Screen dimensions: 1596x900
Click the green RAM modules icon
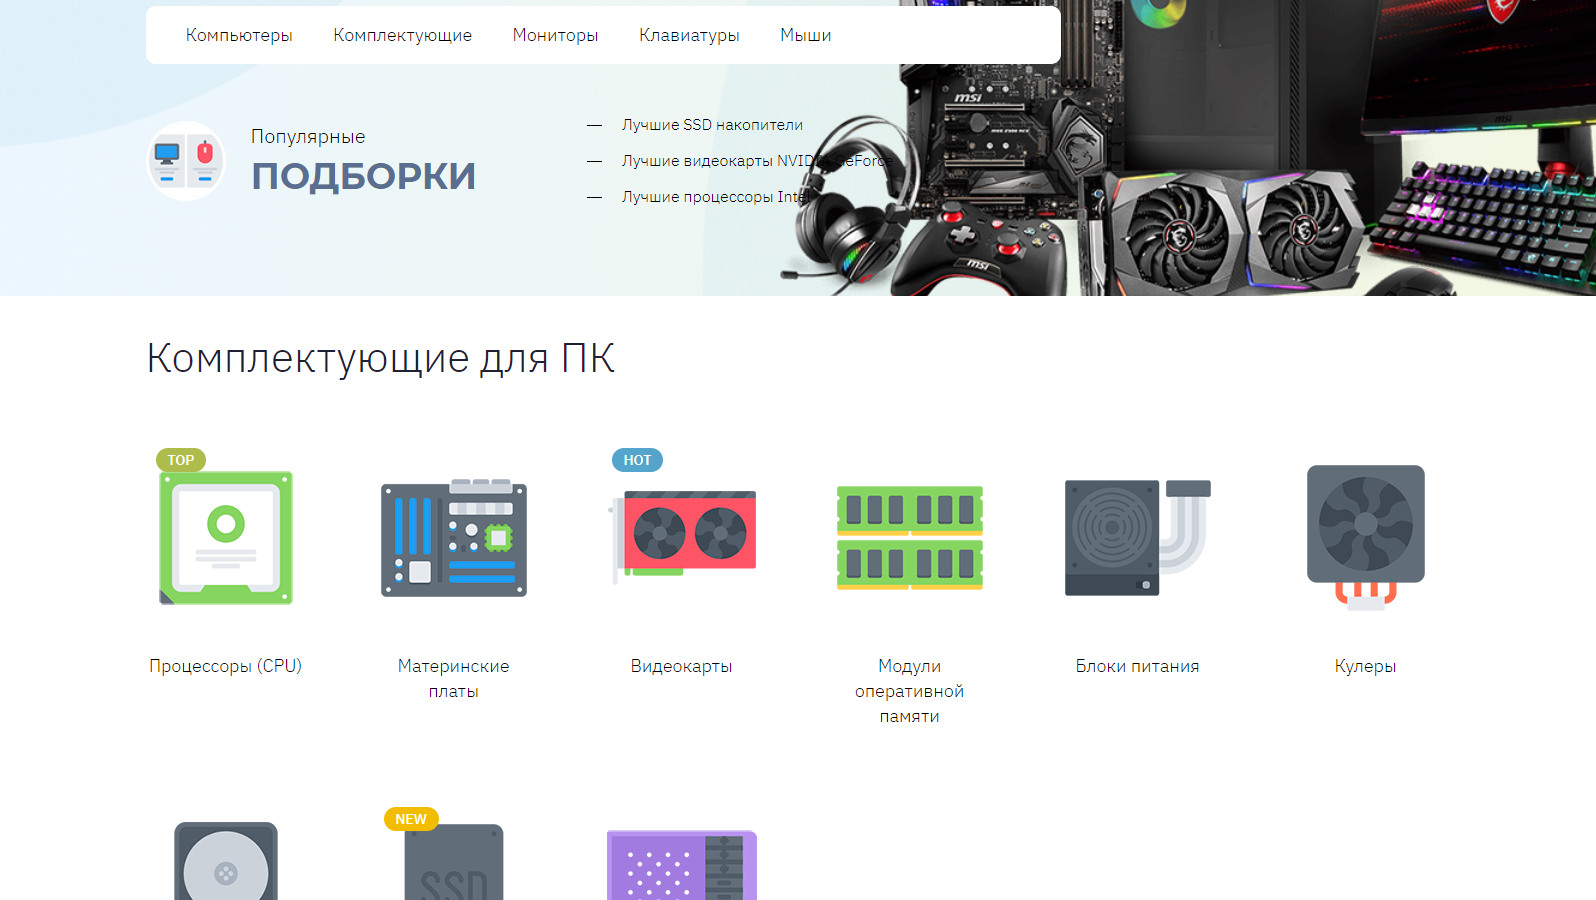[x=909, y=538]
